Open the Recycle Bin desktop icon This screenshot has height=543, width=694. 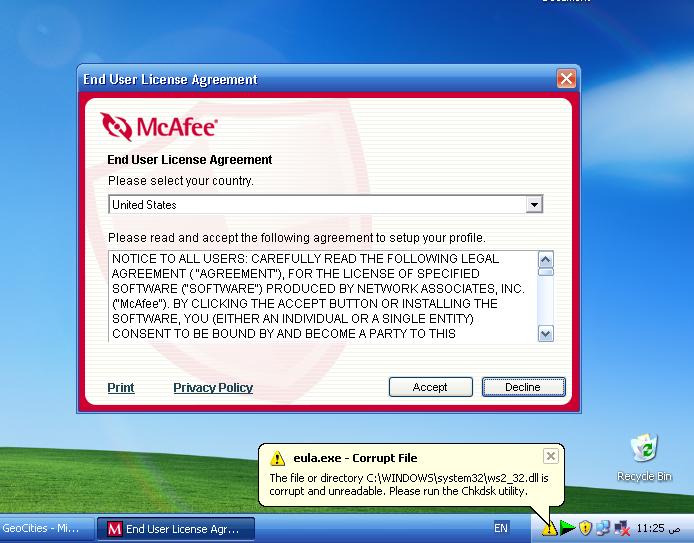(x=644, y=458)
